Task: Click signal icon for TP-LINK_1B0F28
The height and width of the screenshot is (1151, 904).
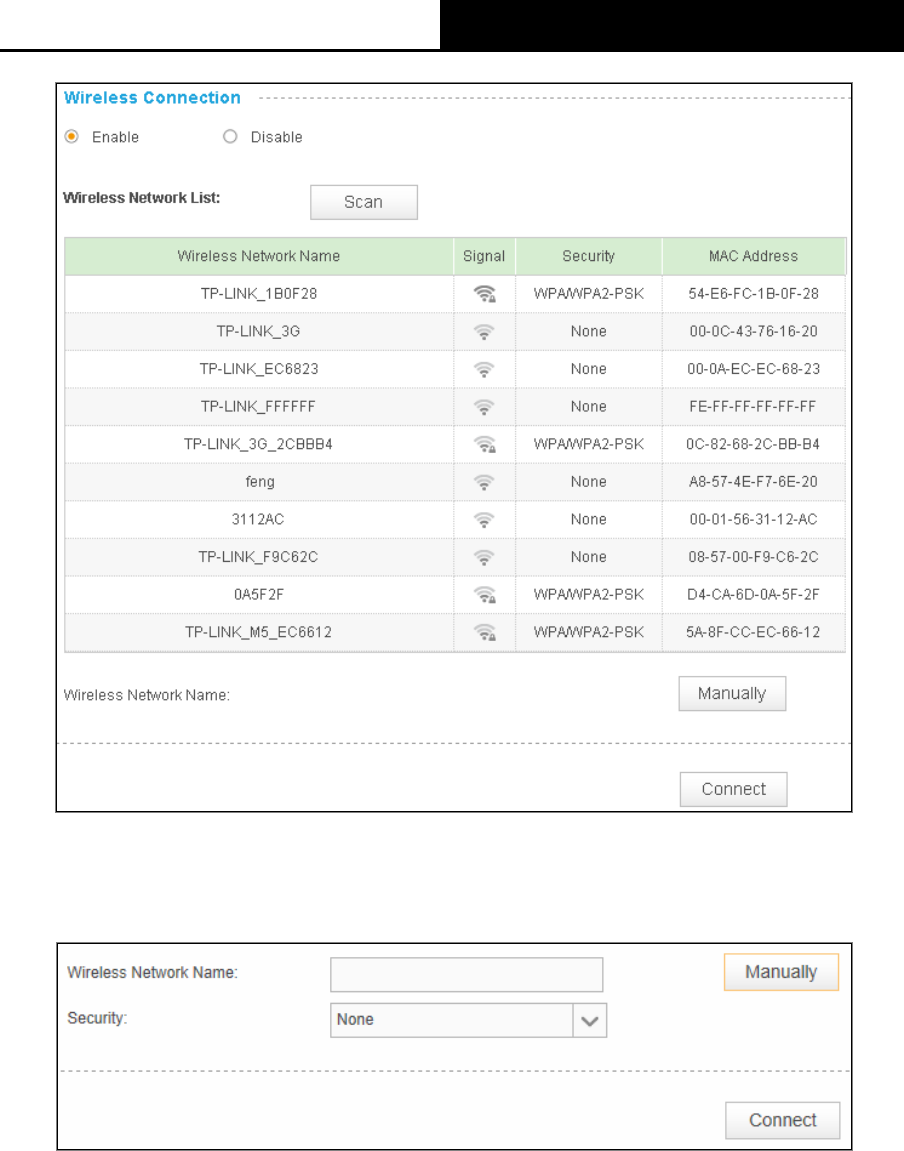Action: pos(484,294)
